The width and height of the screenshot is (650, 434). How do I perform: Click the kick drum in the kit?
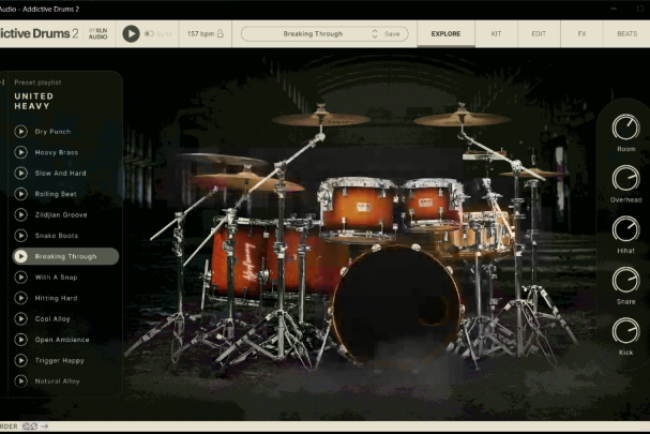(x=397, y=305)
